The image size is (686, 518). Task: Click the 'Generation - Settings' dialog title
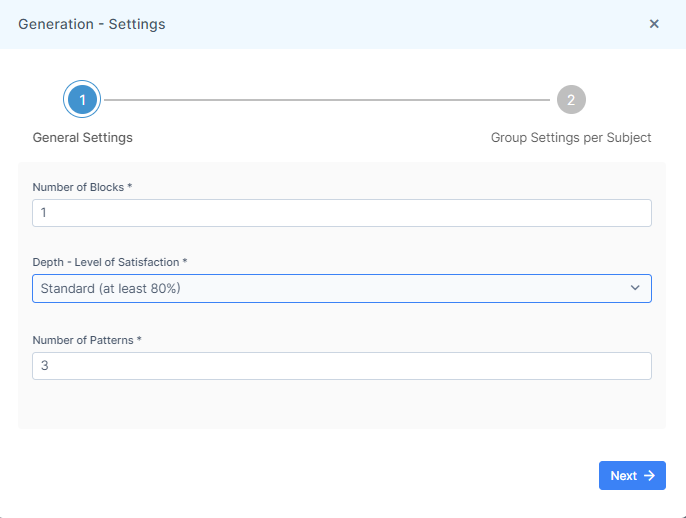click(x=92, y=24)
